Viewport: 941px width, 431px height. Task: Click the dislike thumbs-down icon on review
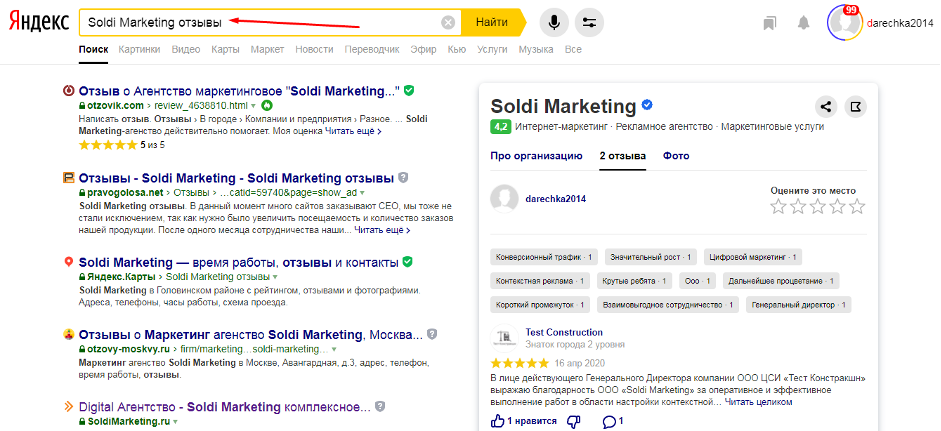coord(574,422)
